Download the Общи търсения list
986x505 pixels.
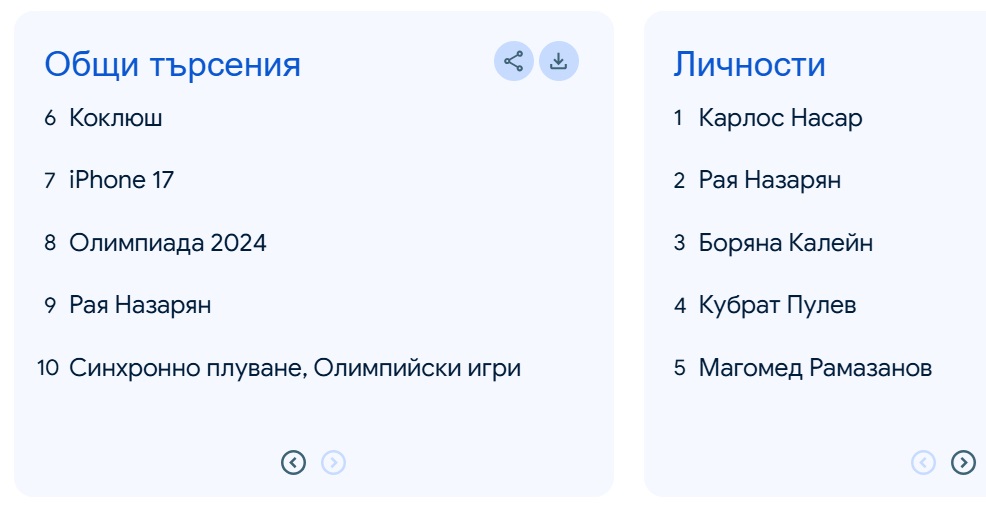[x=559, y=62]
